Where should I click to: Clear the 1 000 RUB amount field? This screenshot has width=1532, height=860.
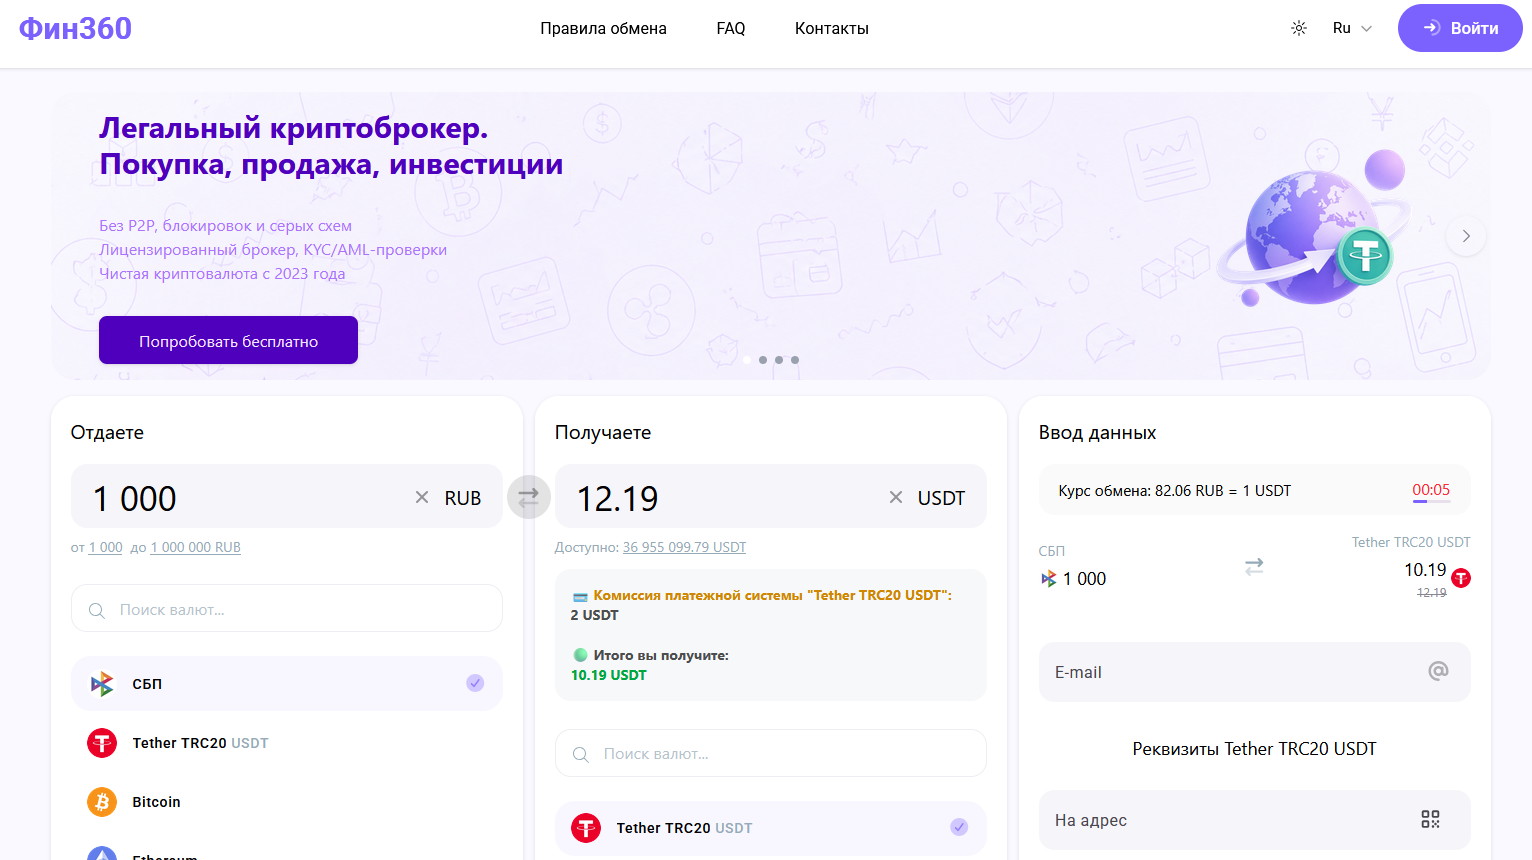click(x=422, y=497)
